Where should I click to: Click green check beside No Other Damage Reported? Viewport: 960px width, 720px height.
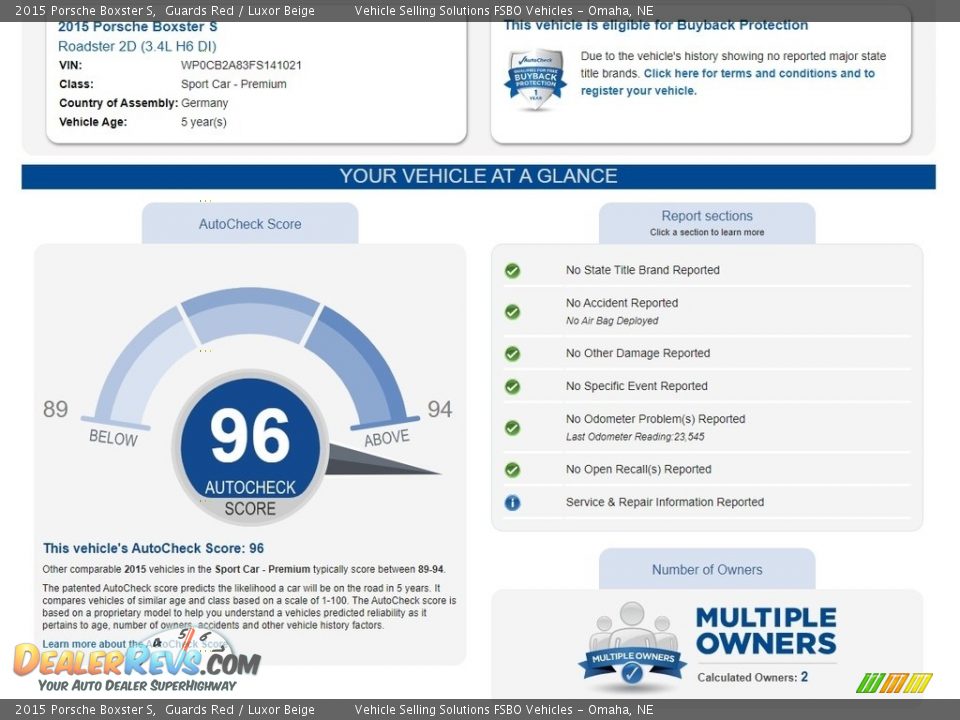pos(512,354)
